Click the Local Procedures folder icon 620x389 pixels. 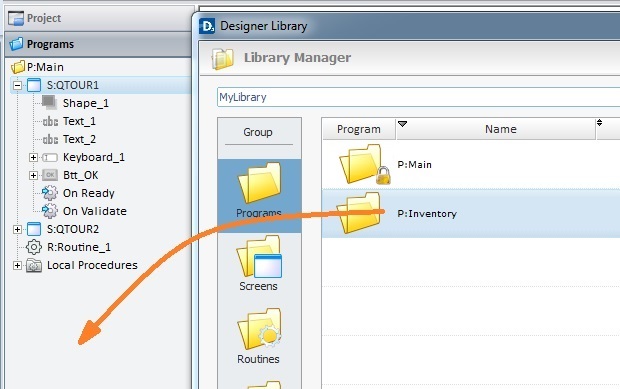point(34,265)
